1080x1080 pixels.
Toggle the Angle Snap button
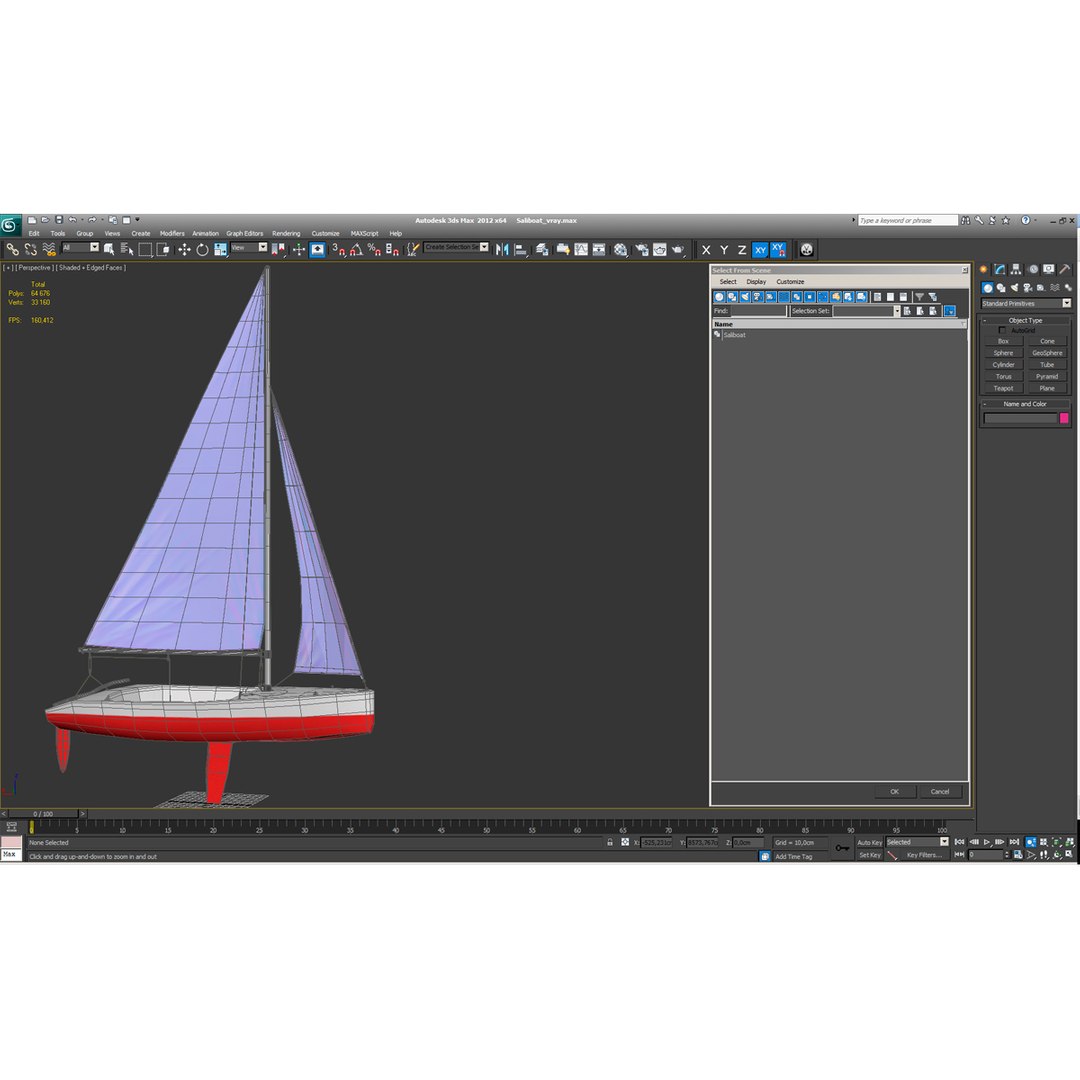(356, 249)
